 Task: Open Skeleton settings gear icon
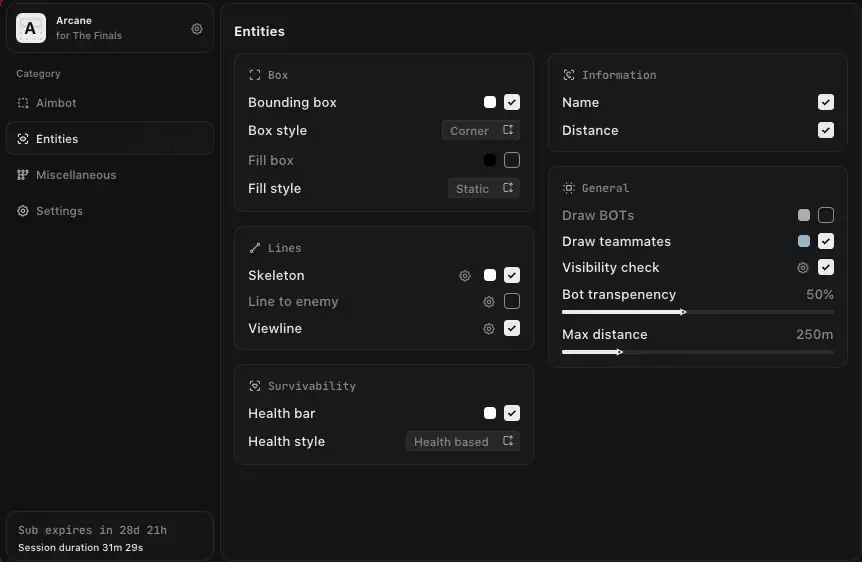(x=465, y=276)
